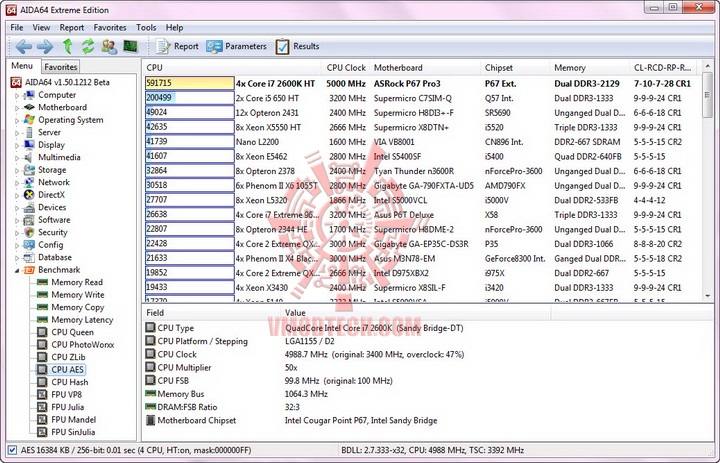Select the Database icon in tree
This screenshot has height=463, width=720.
pyautogui.click(x=29, y=258)
